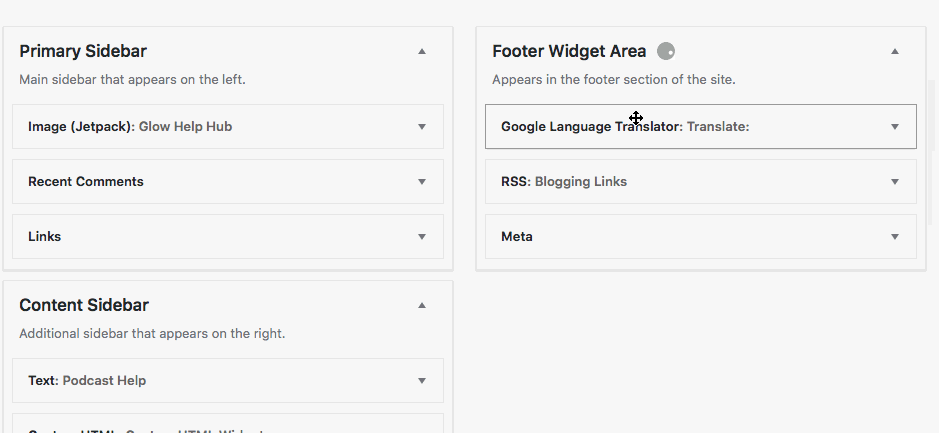Select the Meta widget title
939x433 pixels.
(x=517, y=237)
